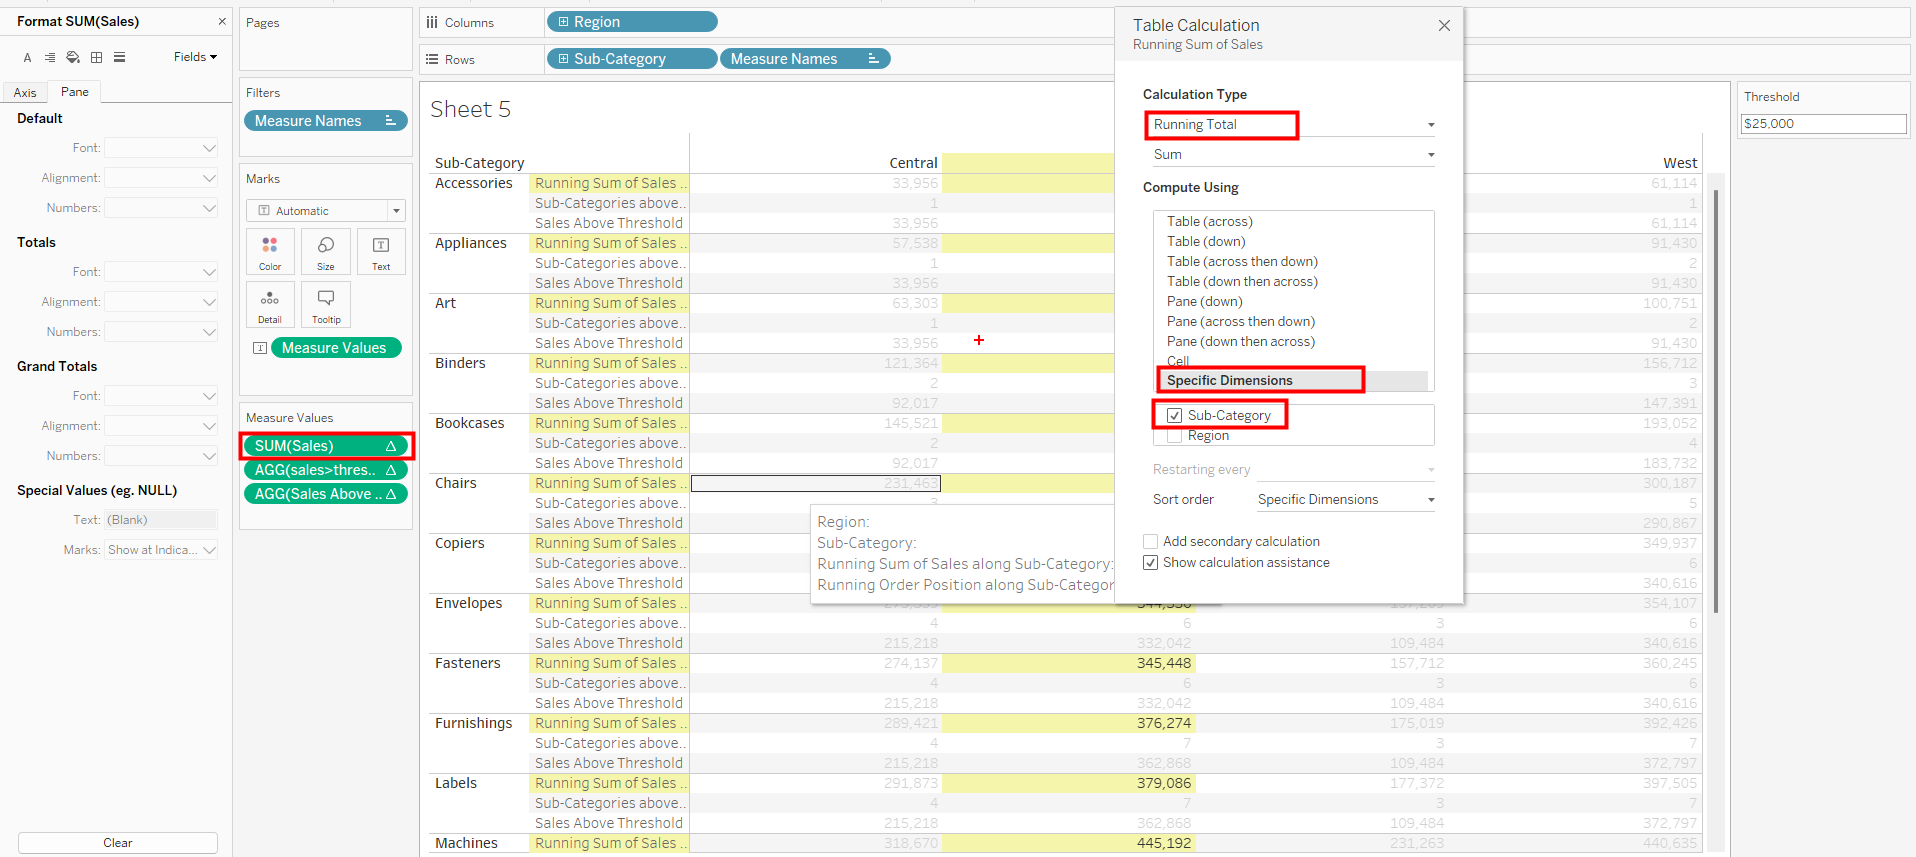Select the Accessories sub-category row header

(474, 184)
